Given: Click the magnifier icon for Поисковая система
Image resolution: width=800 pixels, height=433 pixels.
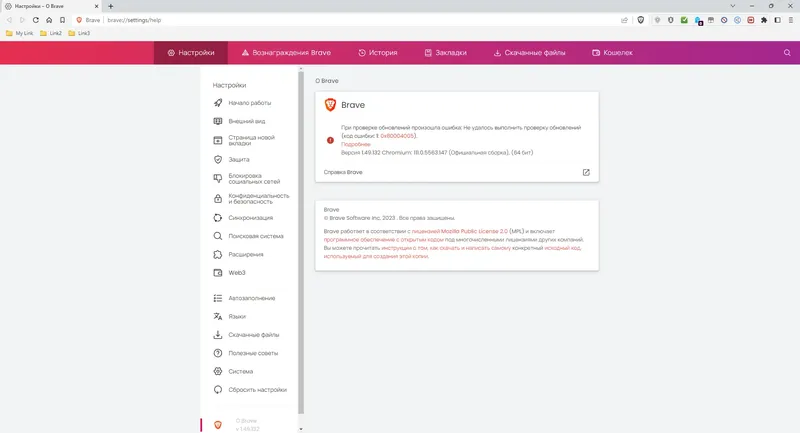Looking at the screenshot, I should [218, 236].
